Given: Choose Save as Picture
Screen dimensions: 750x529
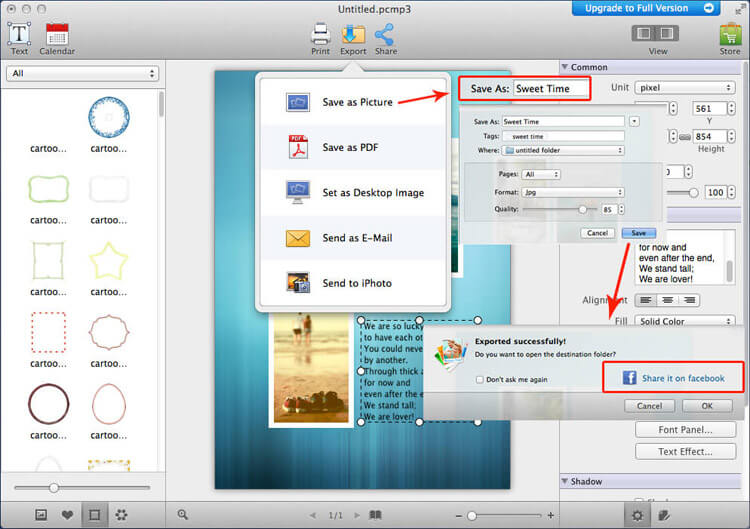Looking at the screenshot, I should pyautogui.click(x=353, y=102).
